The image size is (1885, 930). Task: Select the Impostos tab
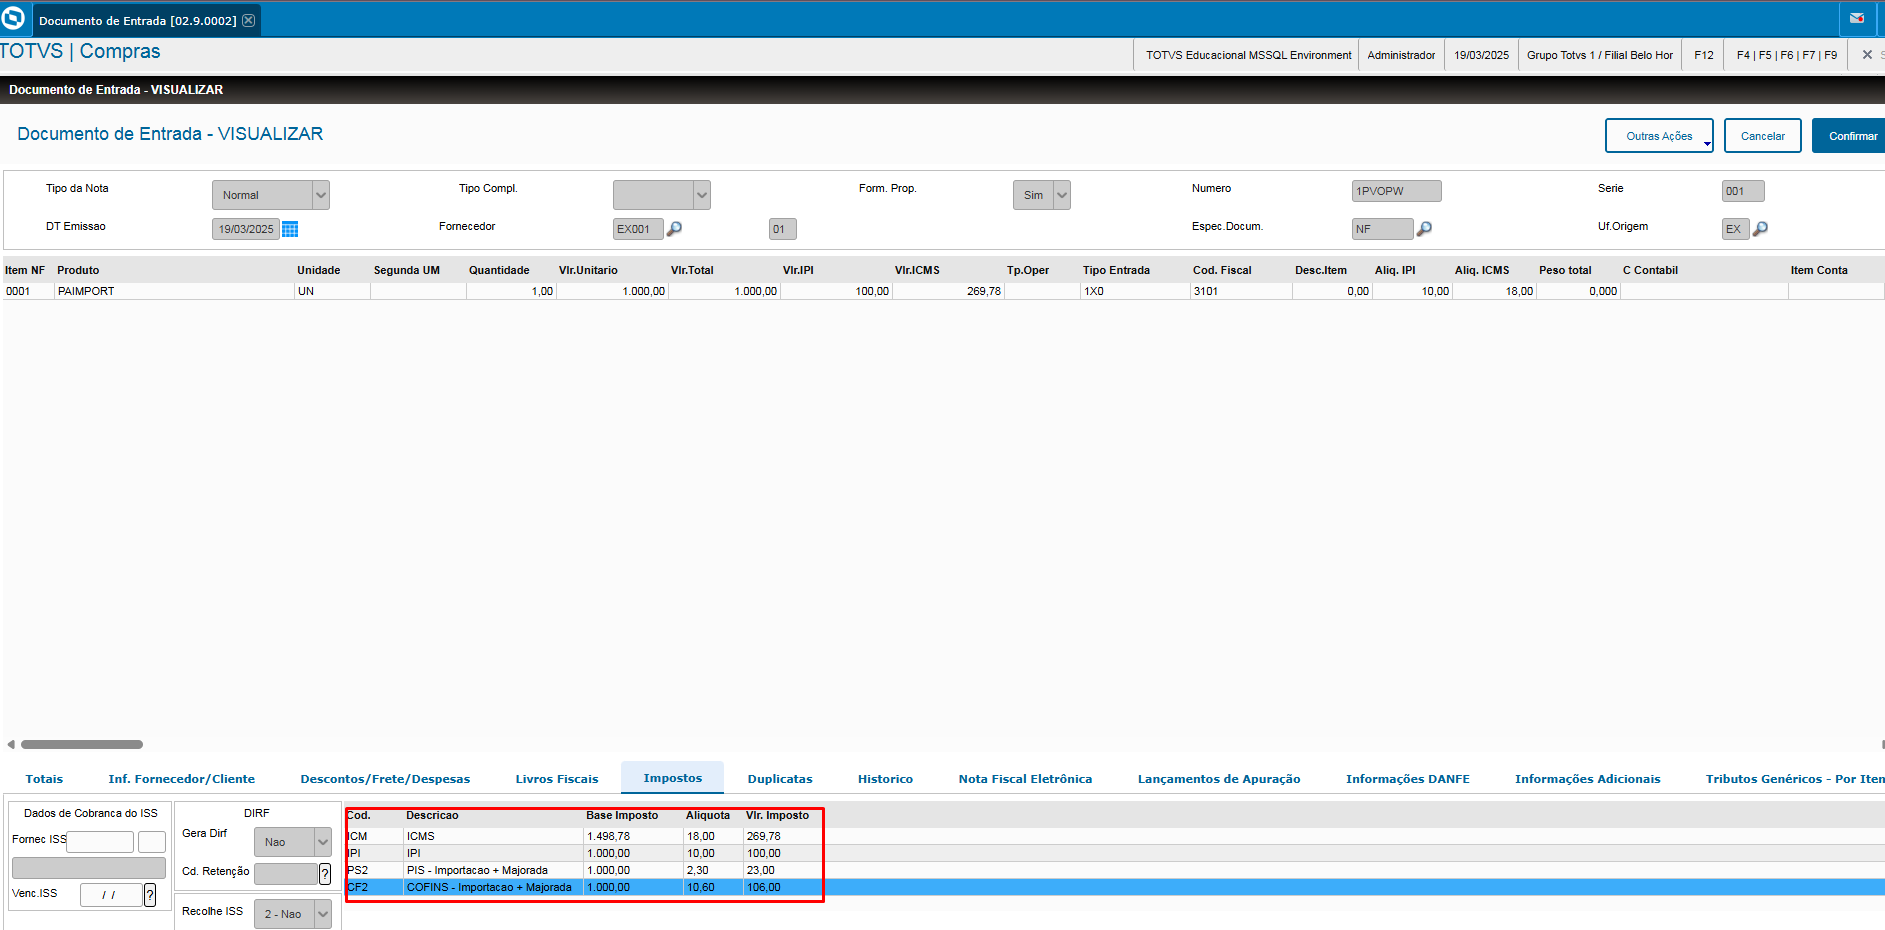tap(673, 778)
